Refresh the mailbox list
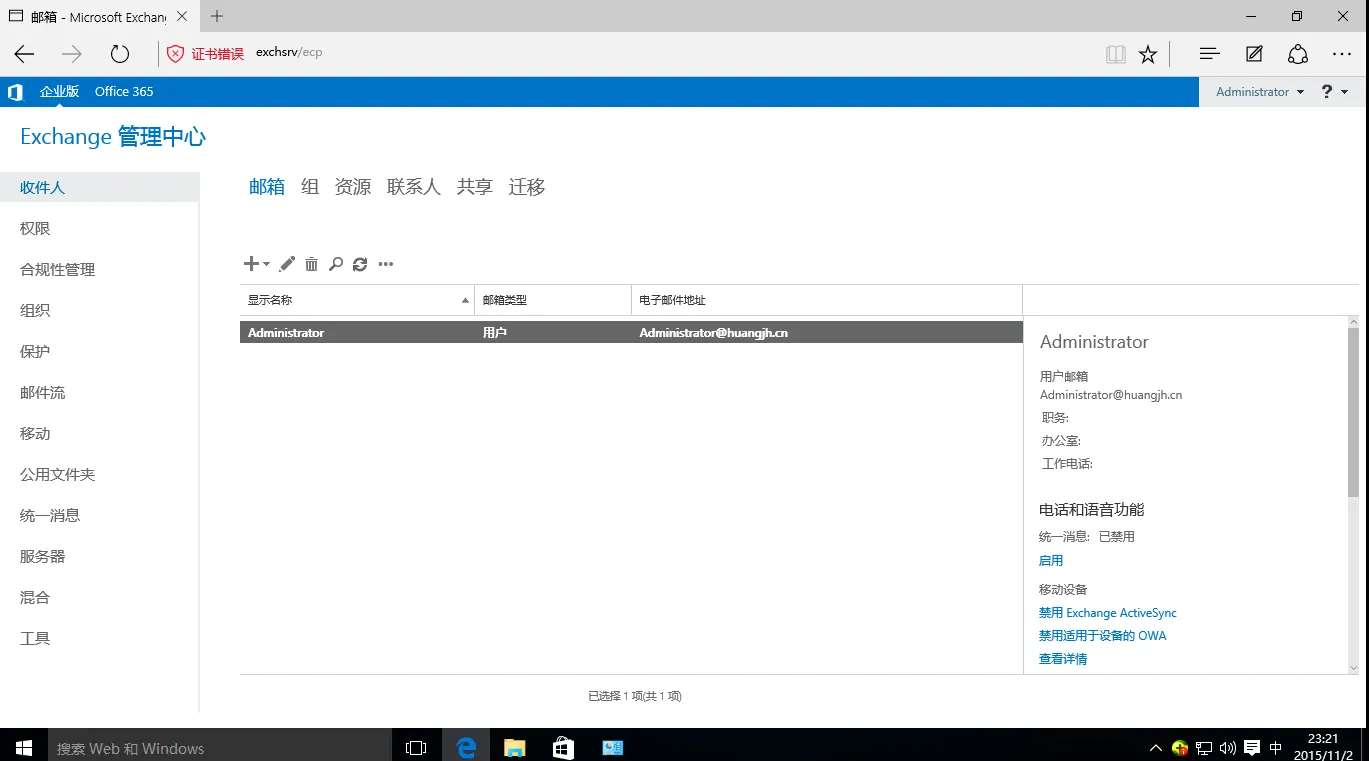 point(360,264)
